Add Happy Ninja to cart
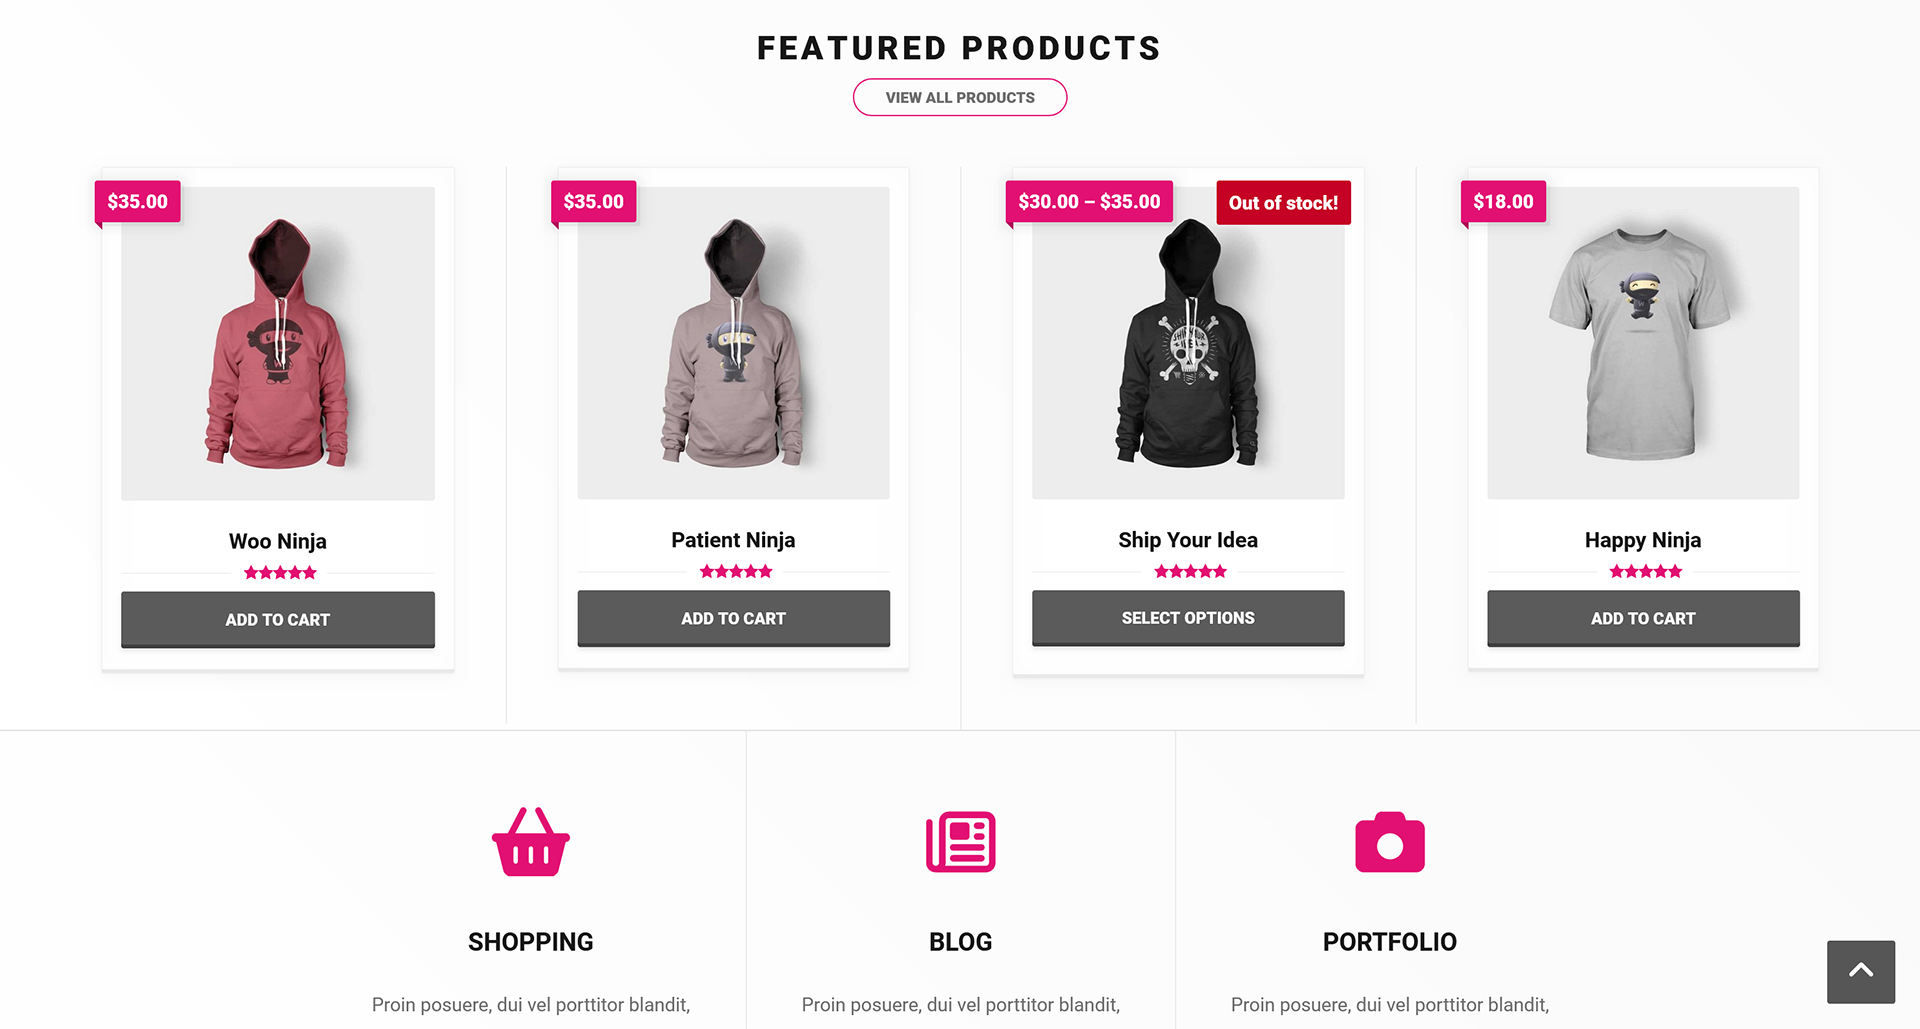The height and width of the screenshot is (1029, 1920). [x=1643, y=619]
